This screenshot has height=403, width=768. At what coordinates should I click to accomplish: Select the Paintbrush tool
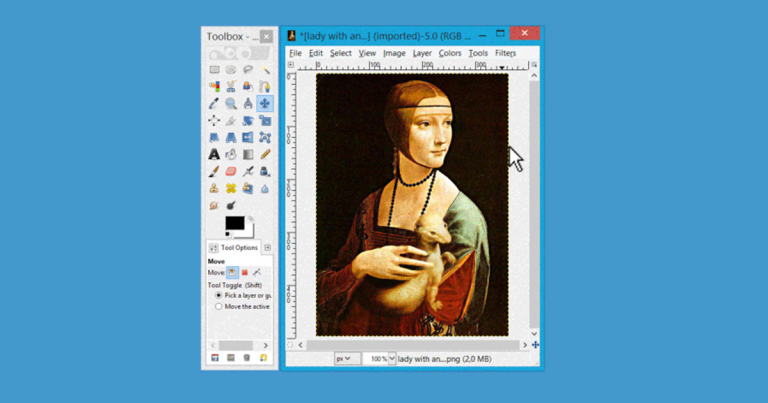click(x=215, y=171)
